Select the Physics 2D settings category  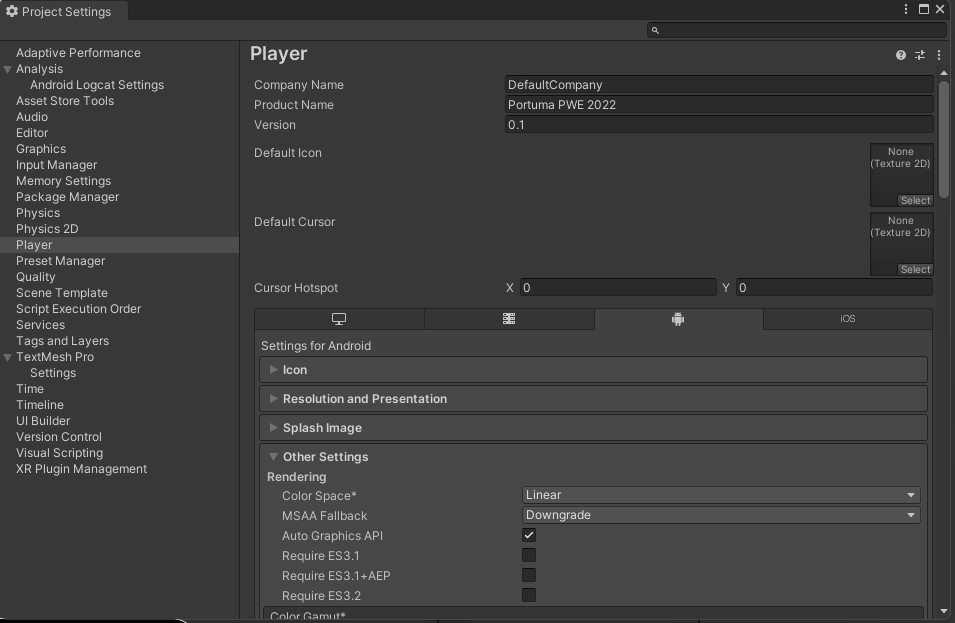tap(47, 229)
